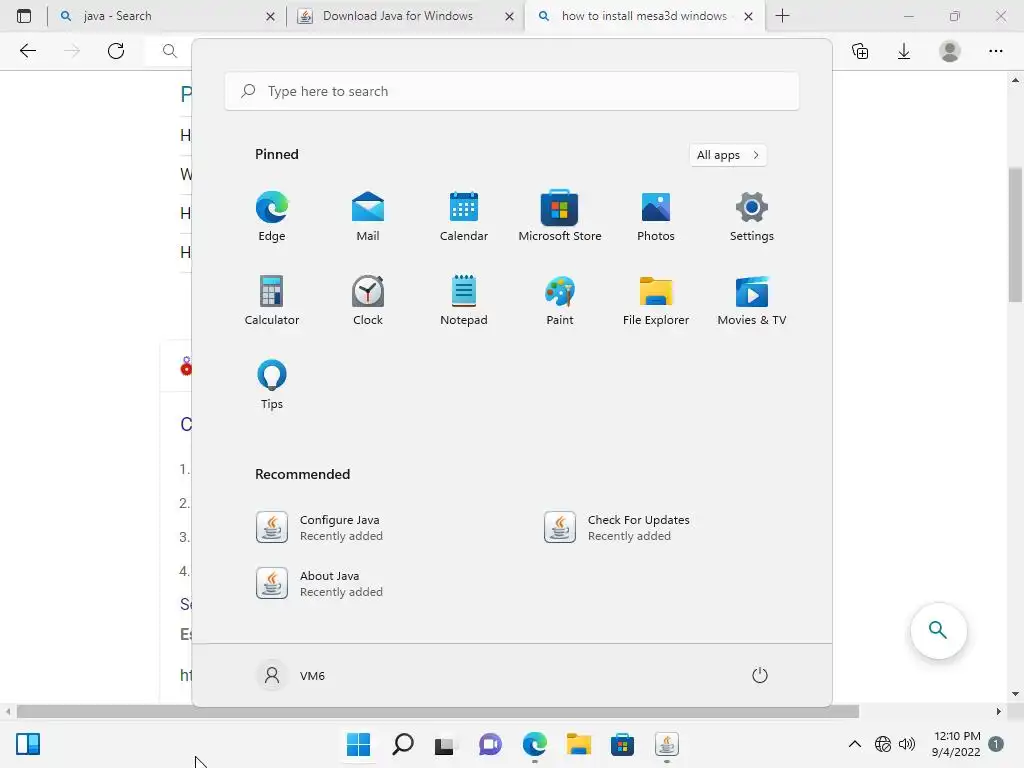Screen dimensions: 1024x768
Task: Open the Tips app
Action: (272, 385)
